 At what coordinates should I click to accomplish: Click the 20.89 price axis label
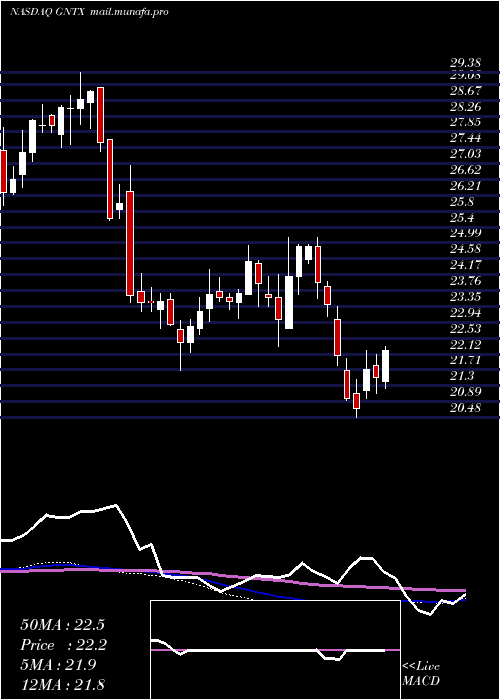(x=467, y=392)
